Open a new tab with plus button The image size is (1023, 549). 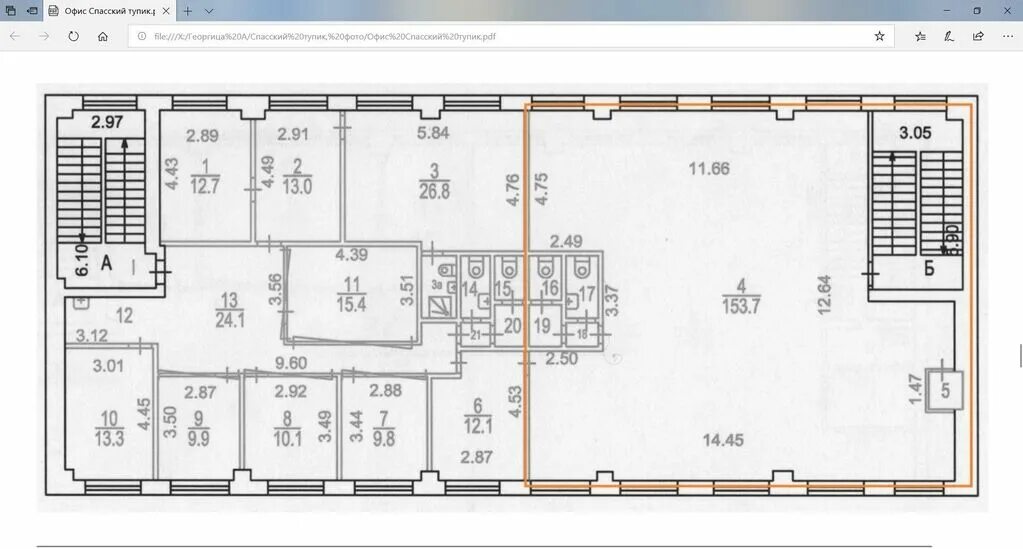[188, 11]
